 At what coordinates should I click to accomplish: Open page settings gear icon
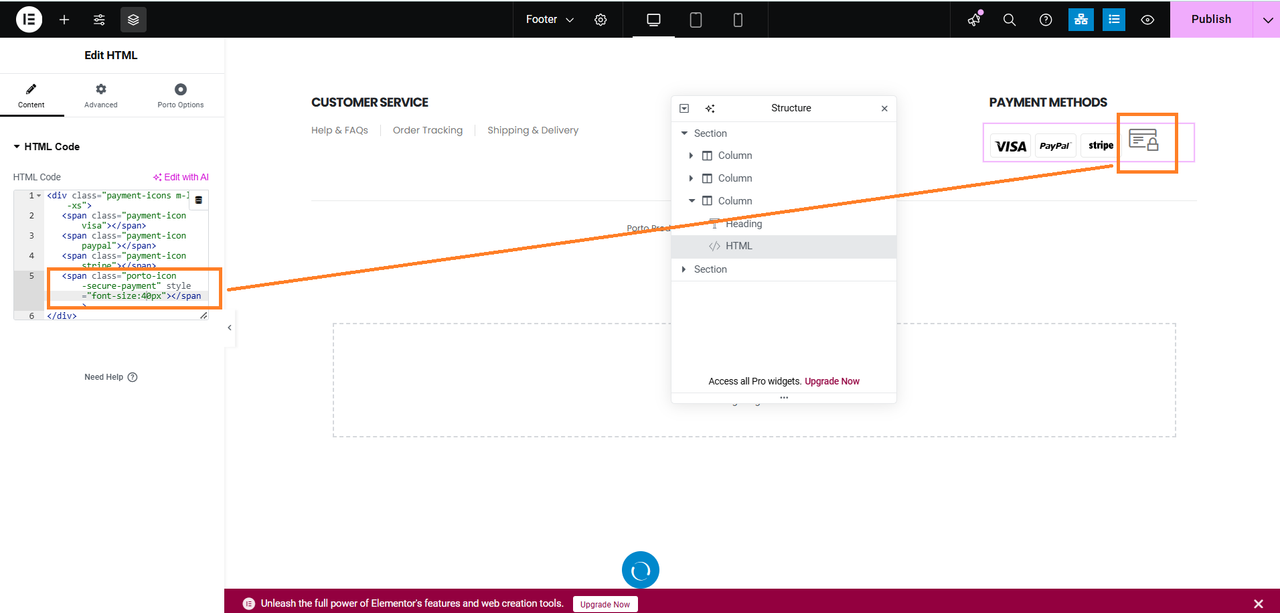point(601,19)
